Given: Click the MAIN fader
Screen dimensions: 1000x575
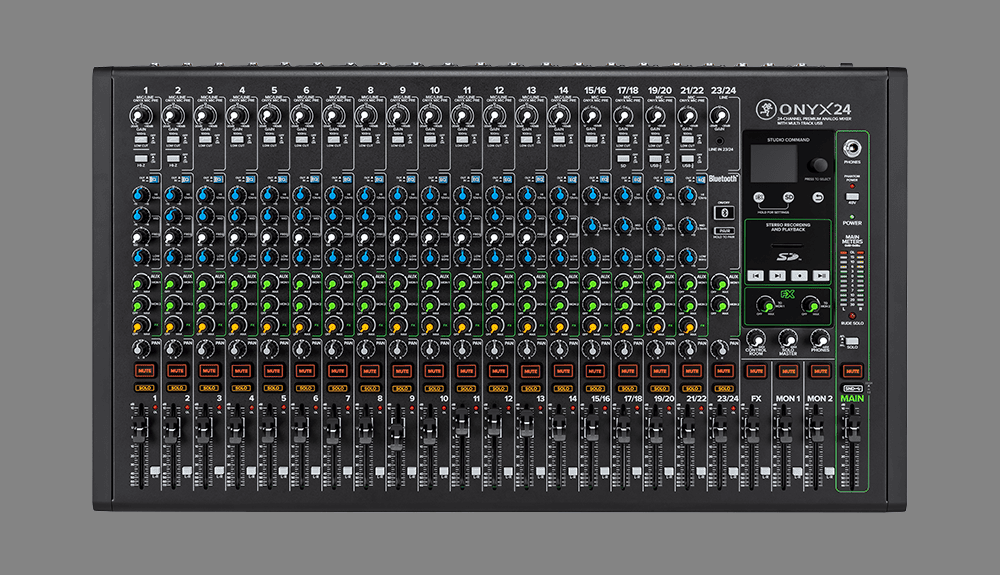Looking at the screenshot, I should coord(853,430).
